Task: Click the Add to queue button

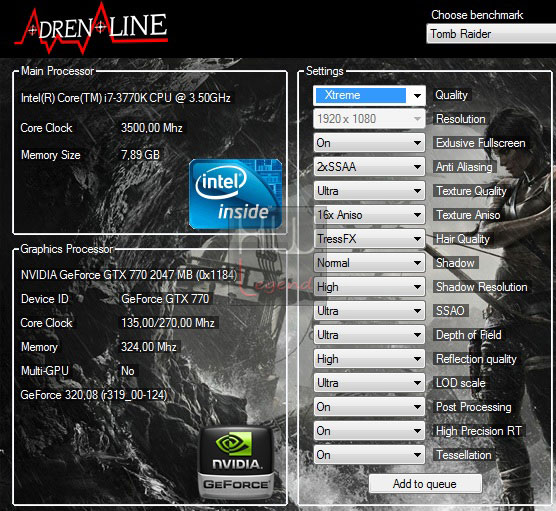Action: (x=425, y=484)
